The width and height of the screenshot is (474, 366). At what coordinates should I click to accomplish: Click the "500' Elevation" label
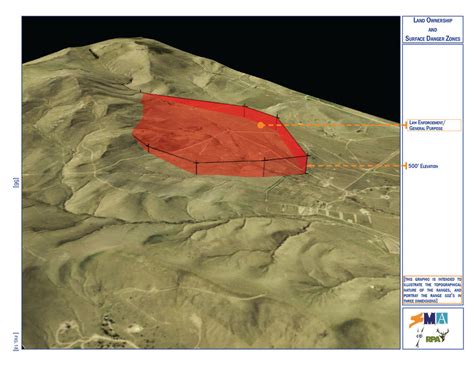tap(423, 166)
